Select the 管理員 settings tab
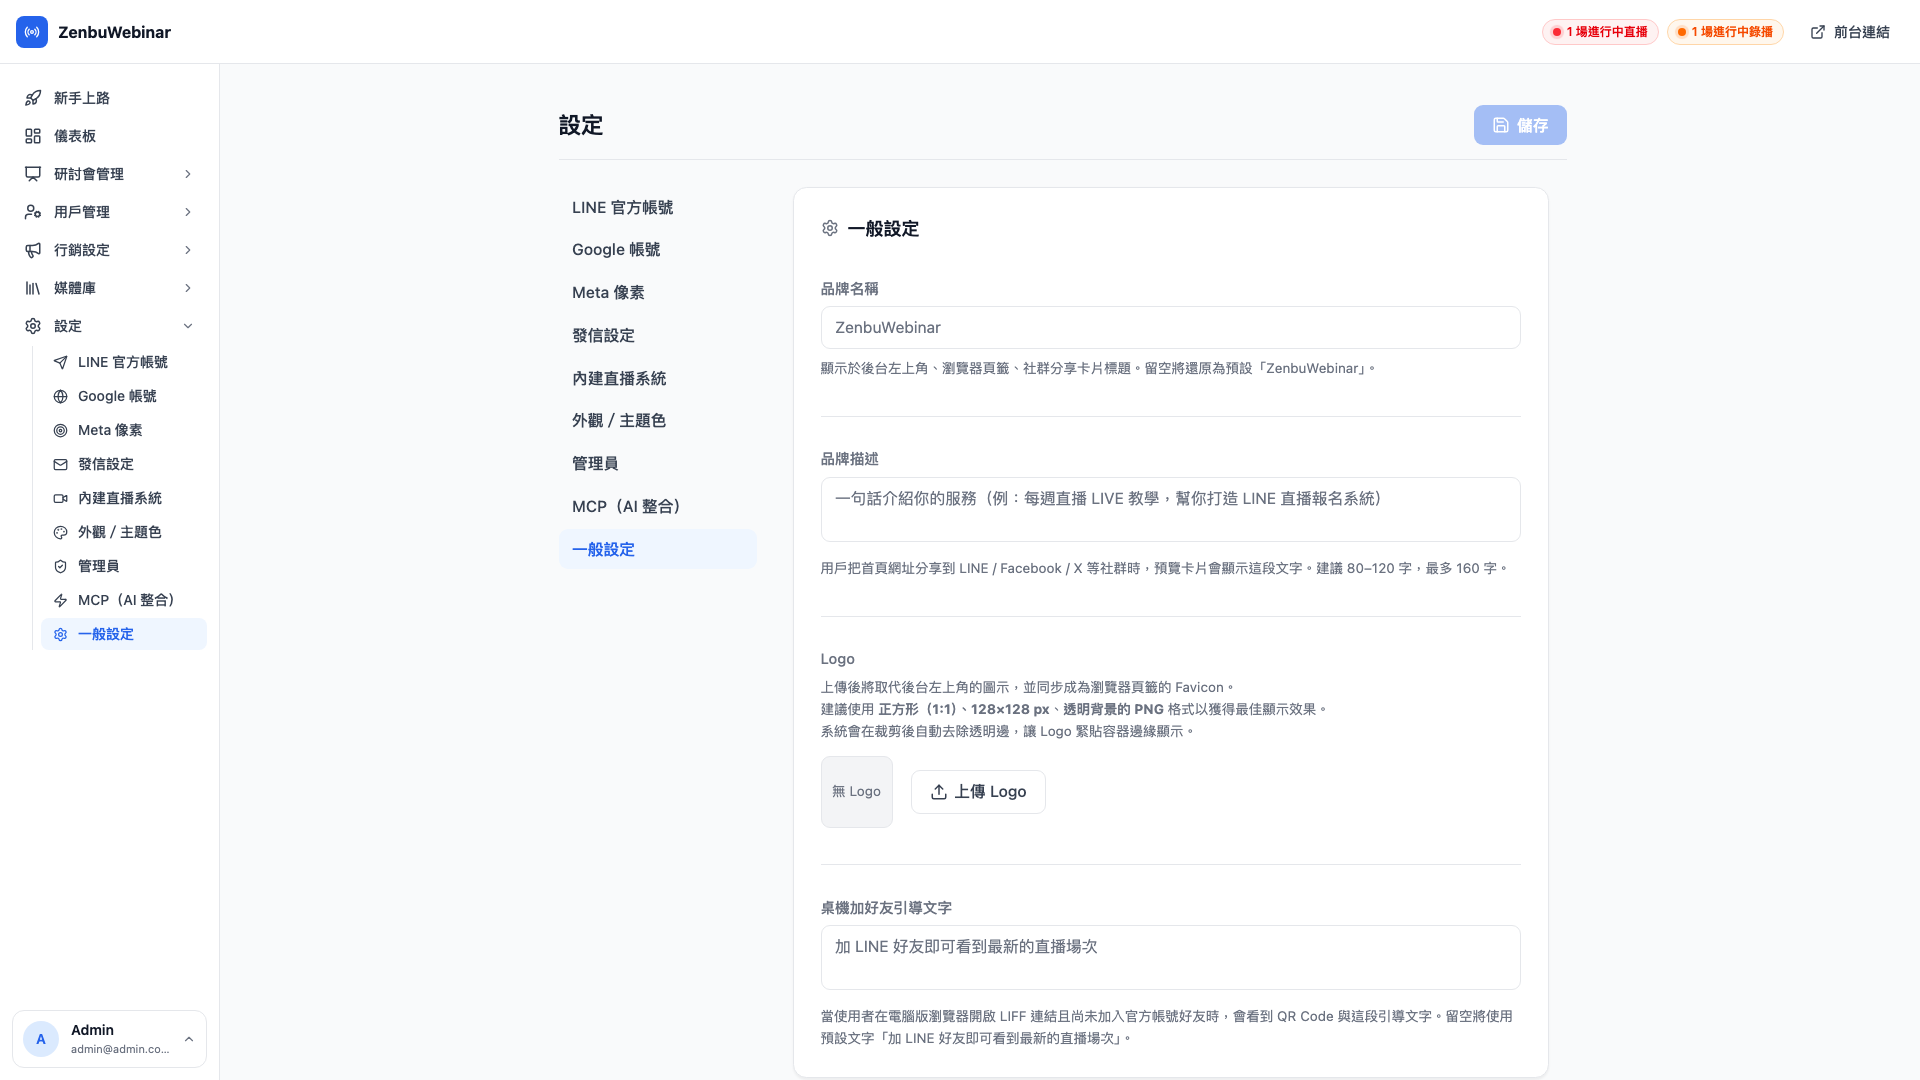Screen dimensions: 1920x1080 tap(658, 464)
